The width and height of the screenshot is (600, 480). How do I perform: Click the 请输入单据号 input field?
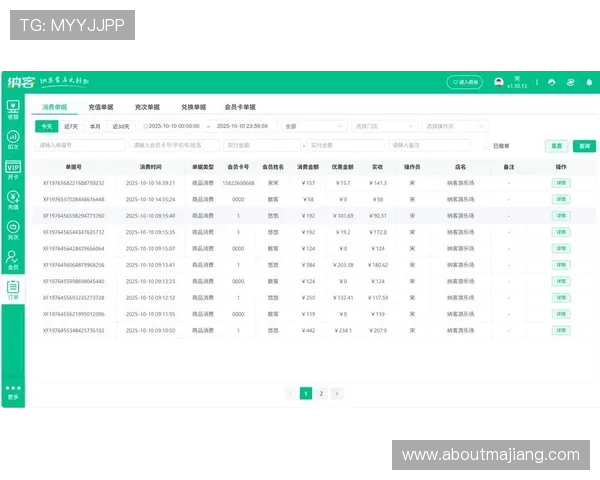click(80, 146)
